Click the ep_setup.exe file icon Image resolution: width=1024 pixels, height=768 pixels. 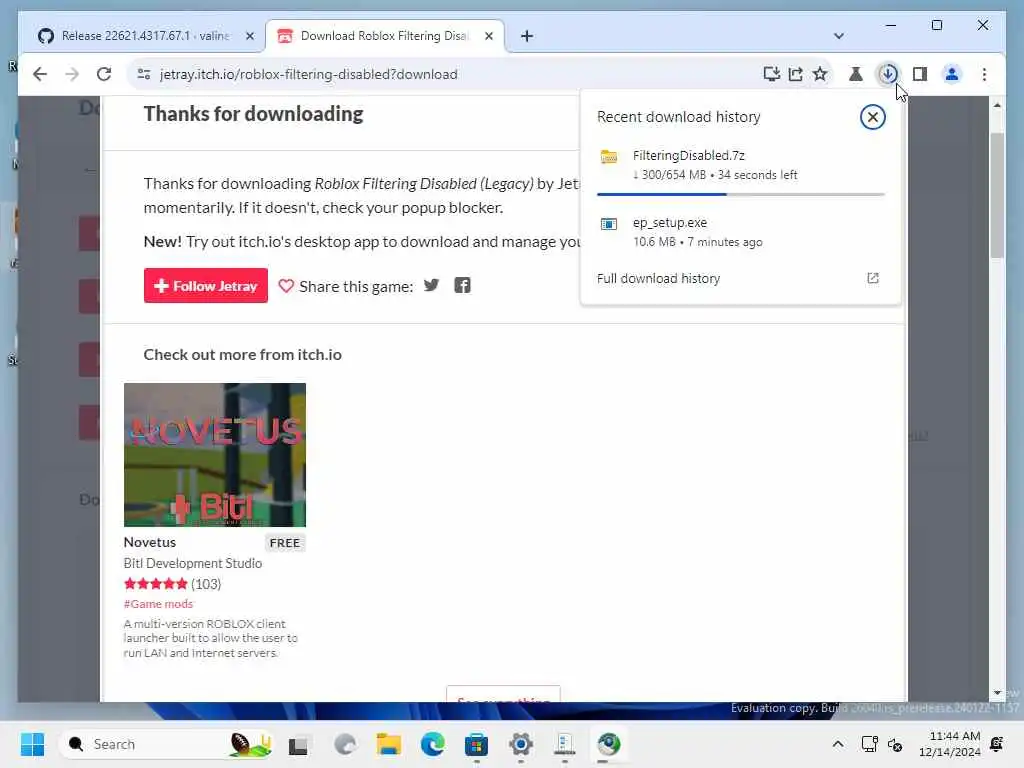click(x=609, y=224)
